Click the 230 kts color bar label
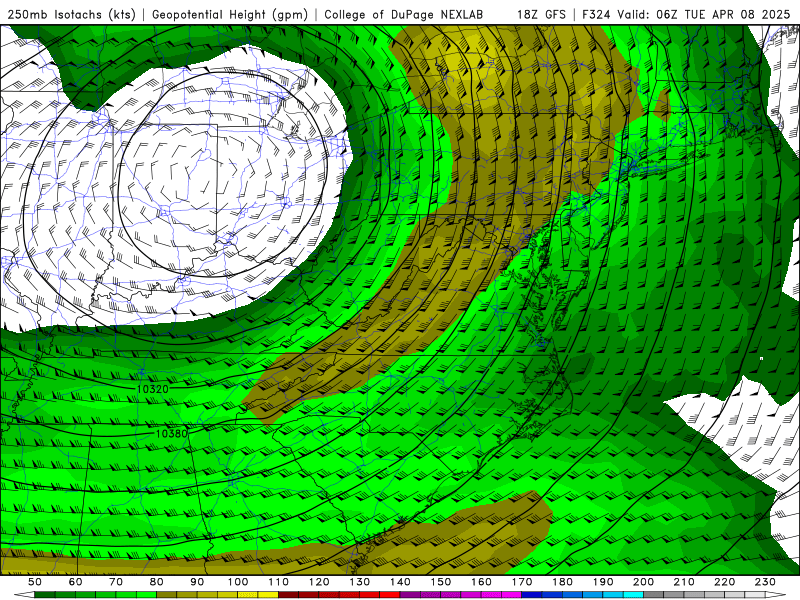 pyautogui.click(x=765, y=582)
